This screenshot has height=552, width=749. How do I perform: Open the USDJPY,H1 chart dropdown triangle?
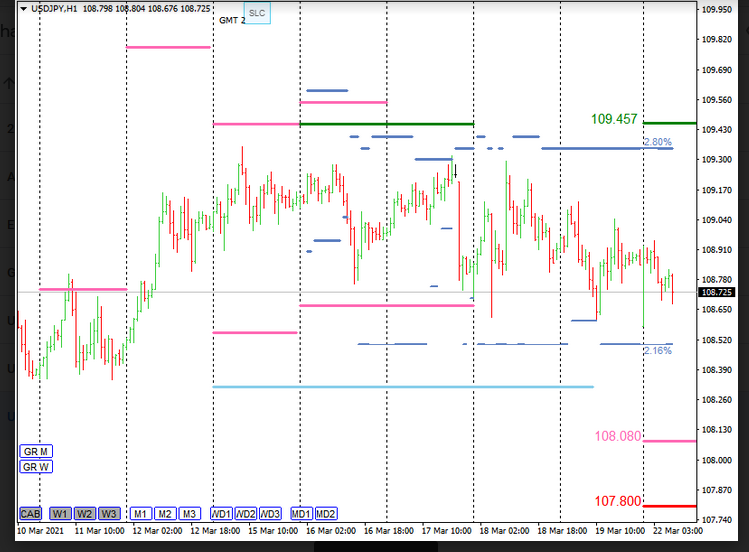click(x=24, y=9)
